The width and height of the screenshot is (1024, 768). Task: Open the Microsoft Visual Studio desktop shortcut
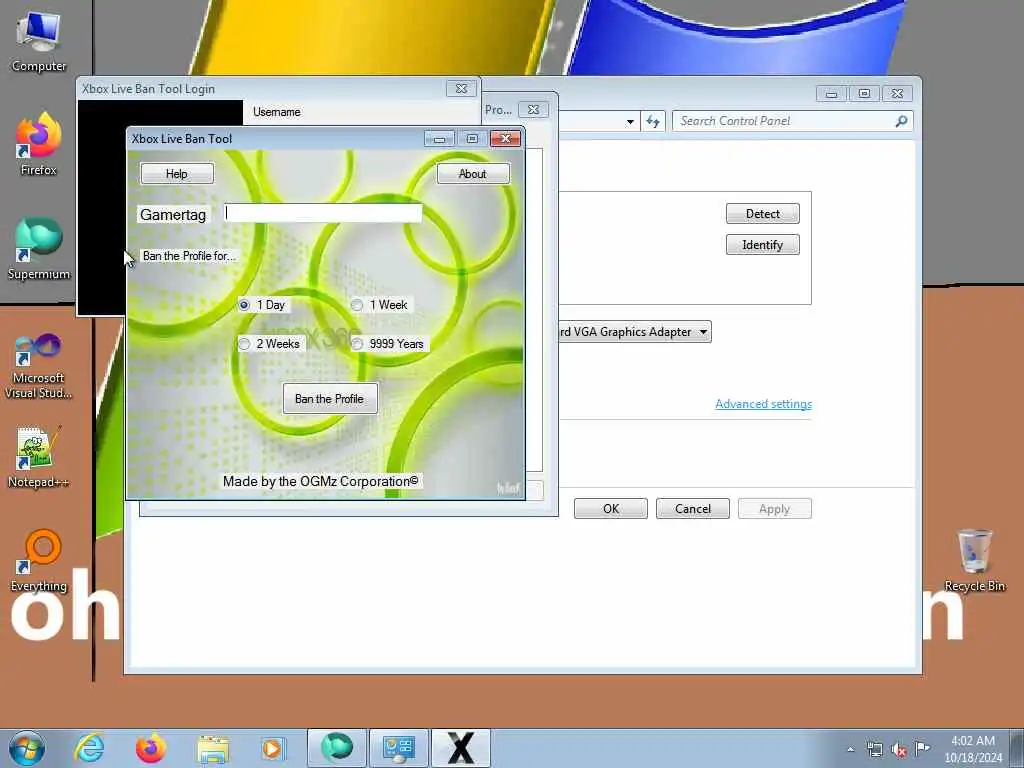pyautogui.click(x=39, y=366)
